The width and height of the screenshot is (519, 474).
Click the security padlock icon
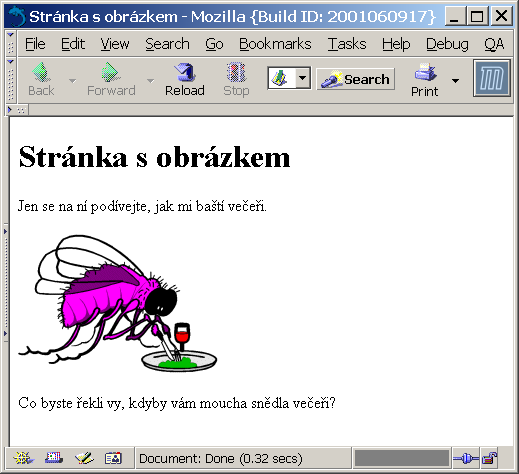(x=489, y=458)
